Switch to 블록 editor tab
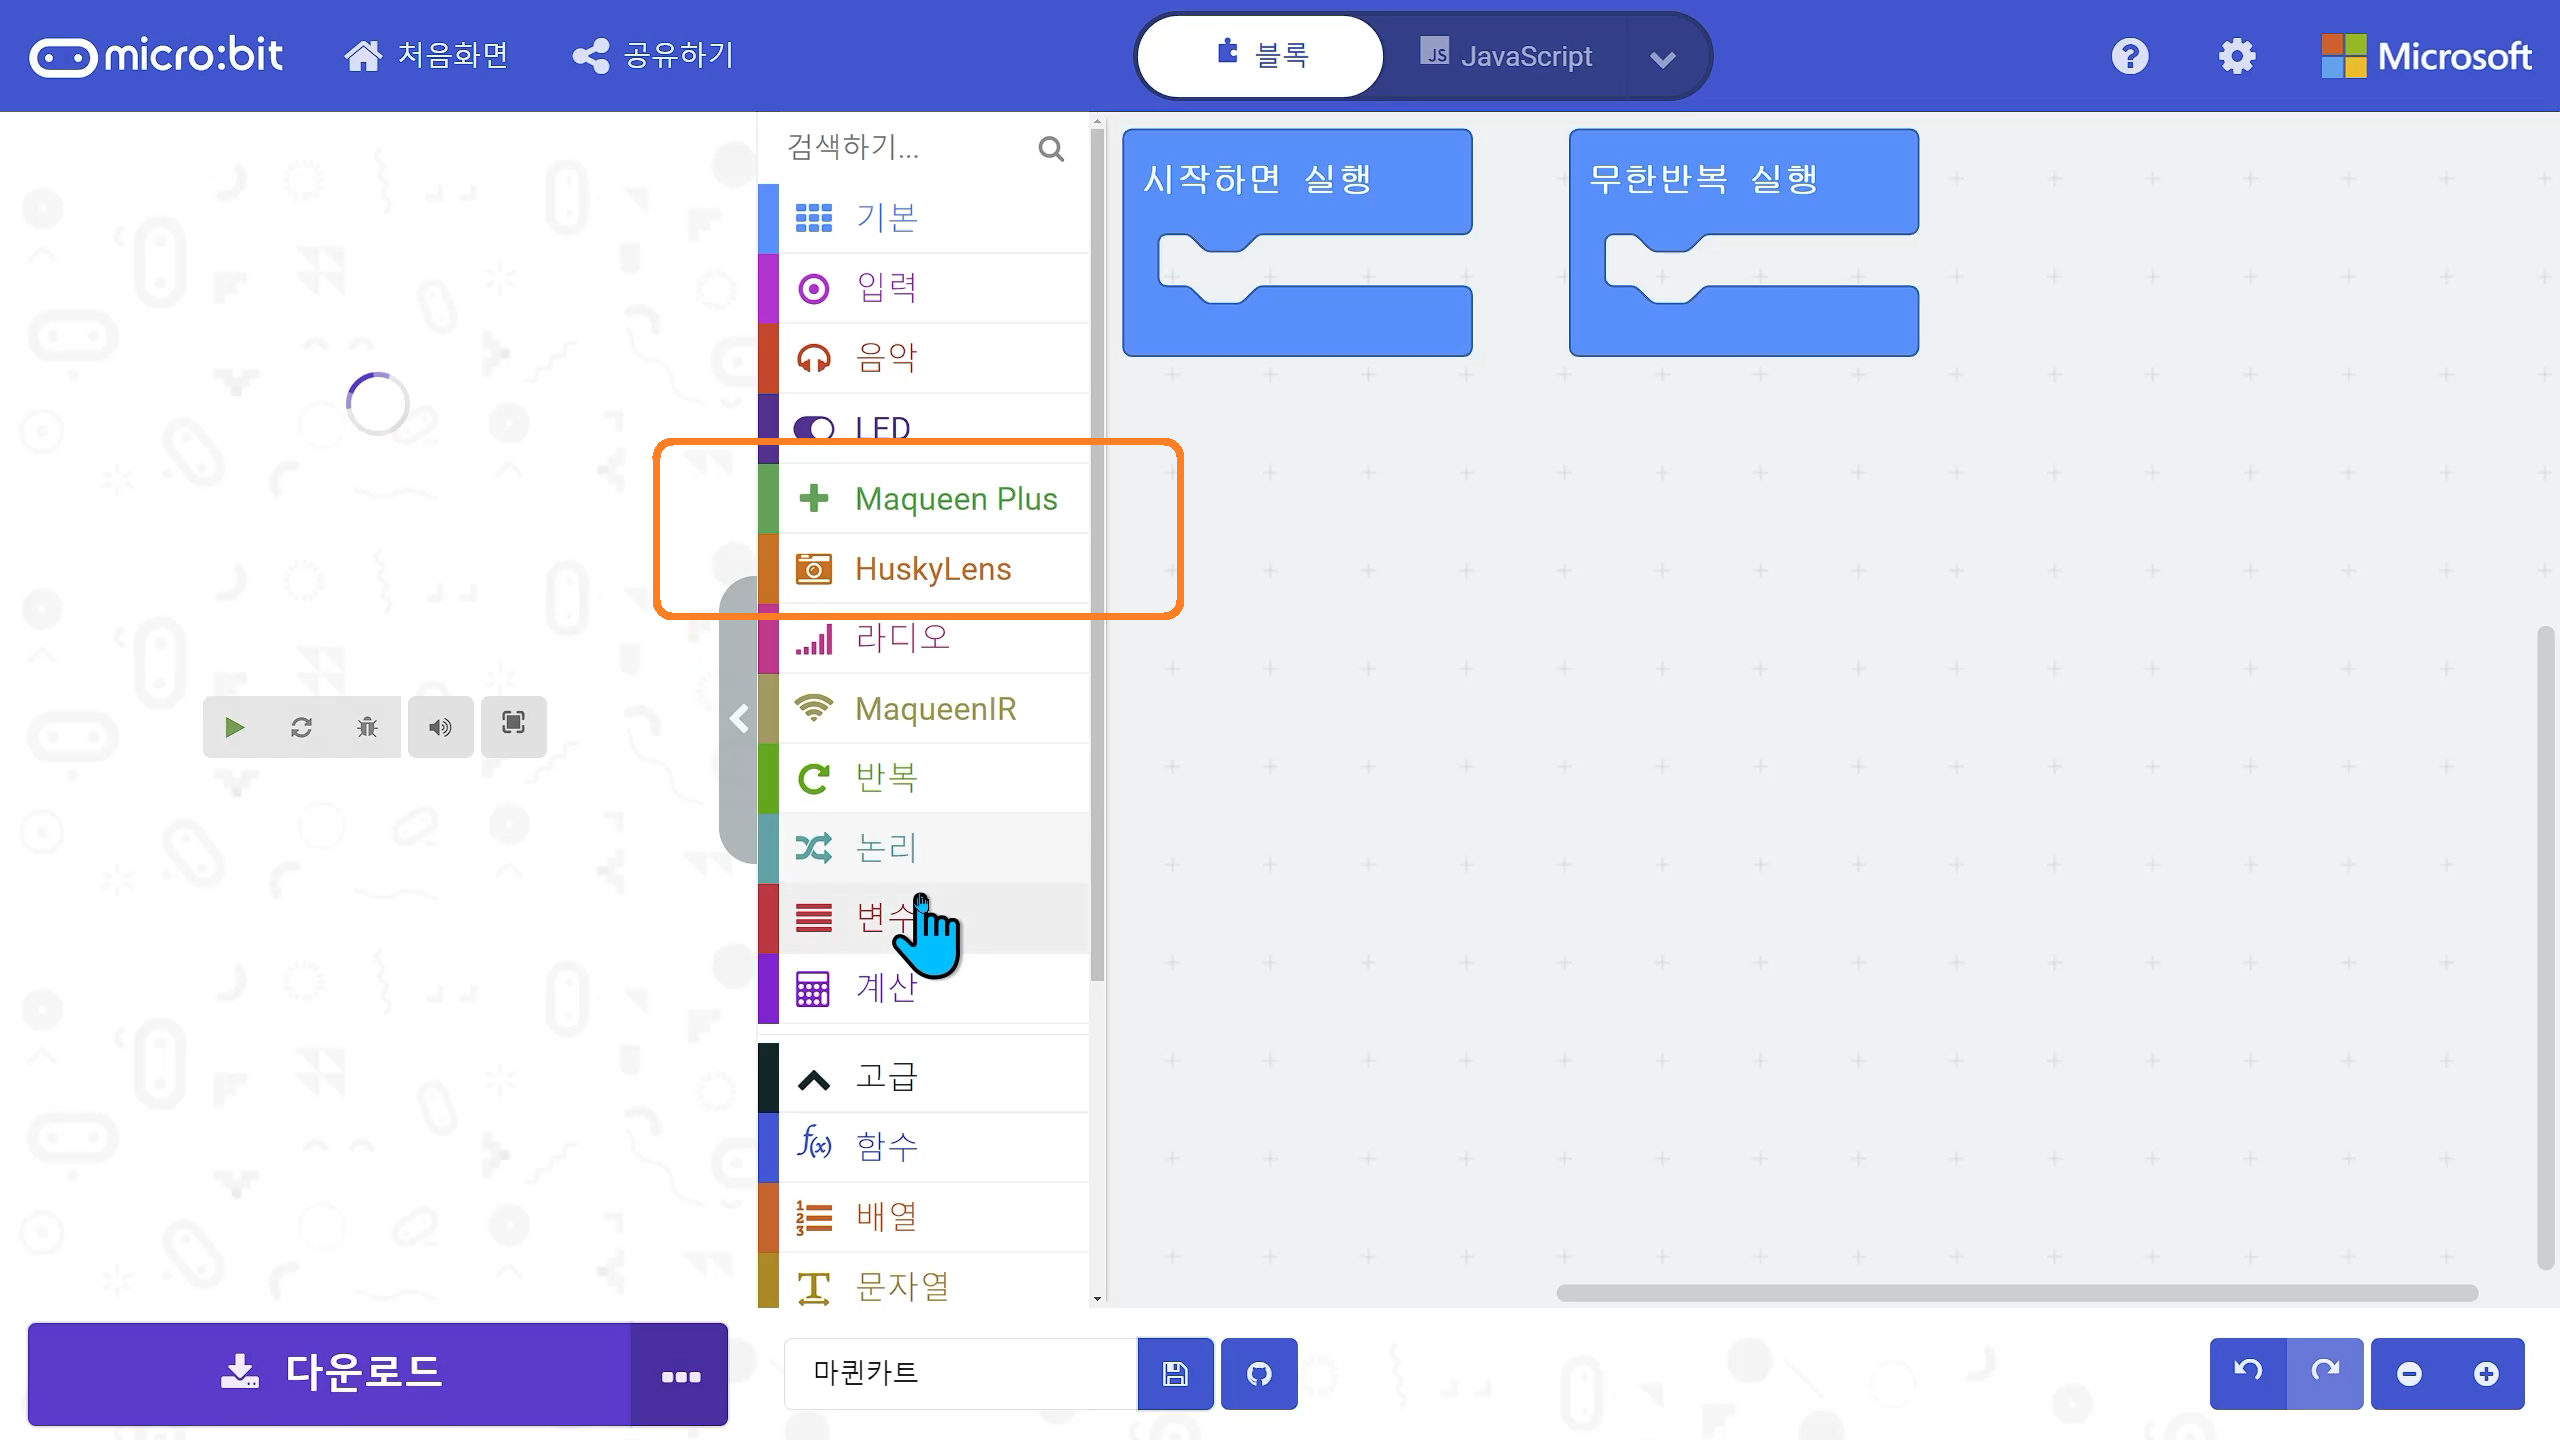Screen dimensions: 2560x1440 coord(1261,56)
